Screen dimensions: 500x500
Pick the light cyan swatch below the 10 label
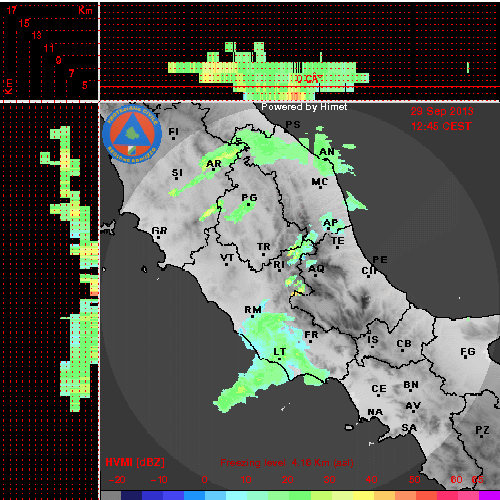pyautogui.click(x=237, y=495)
